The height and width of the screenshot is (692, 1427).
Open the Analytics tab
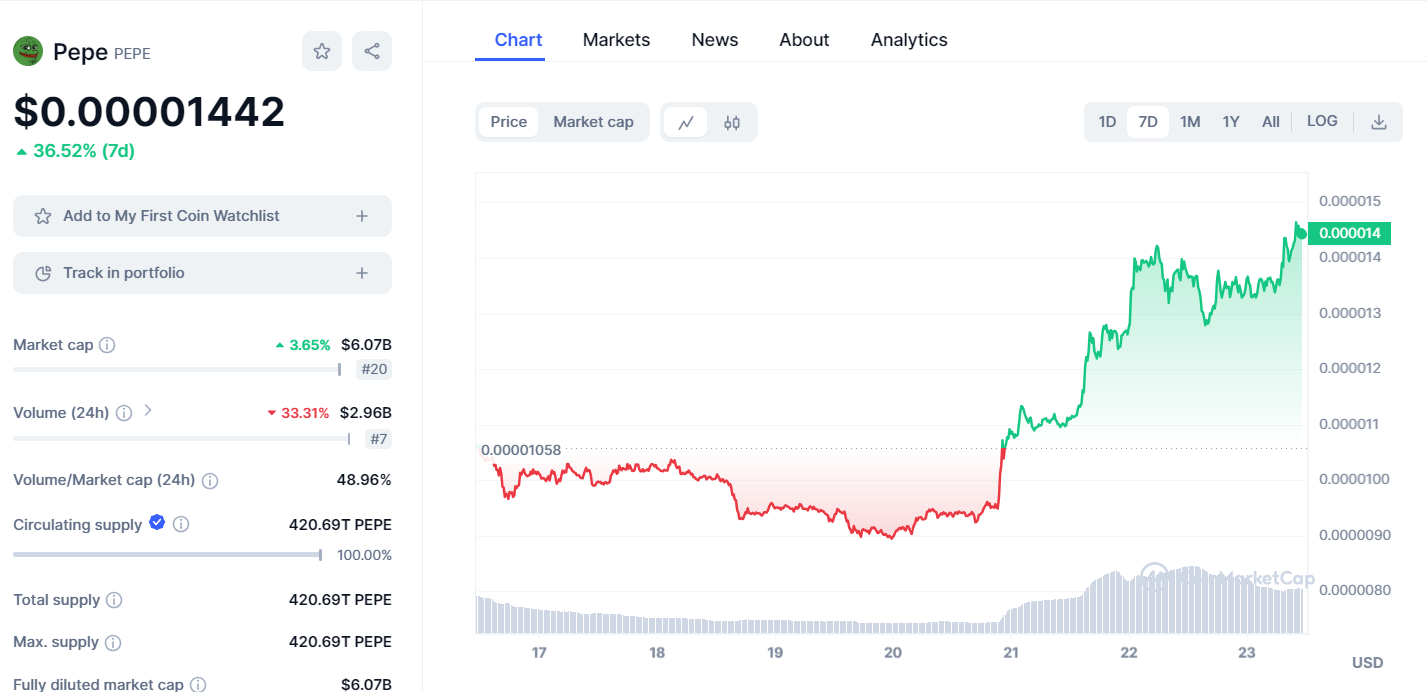pos(909,40)
